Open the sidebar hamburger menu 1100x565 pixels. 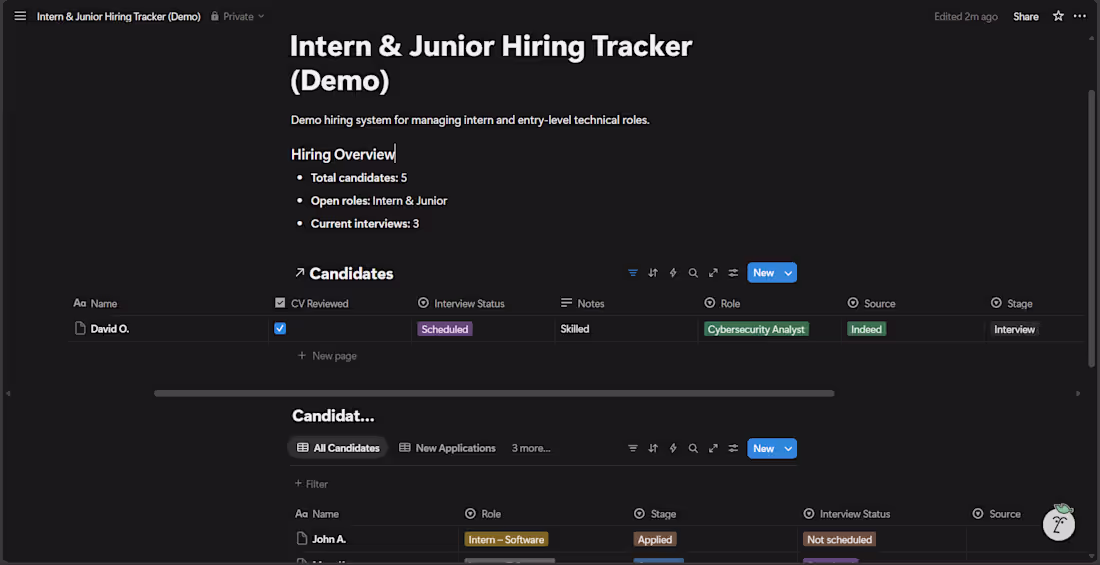point(20,16)
